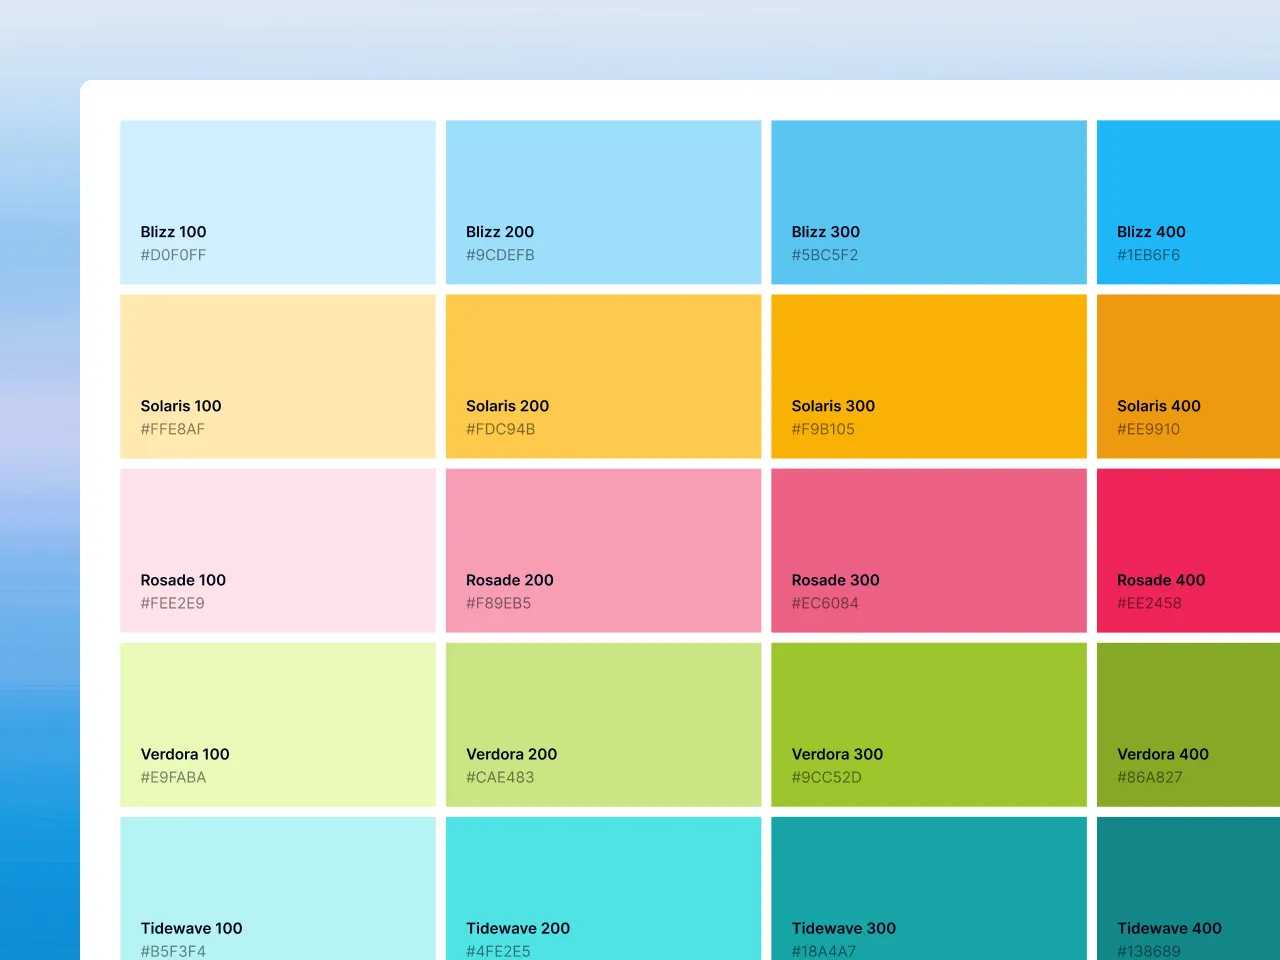Screen dimensions: 1280x960
Task: Click the hex code #5BC5F2
Action: 825,255
